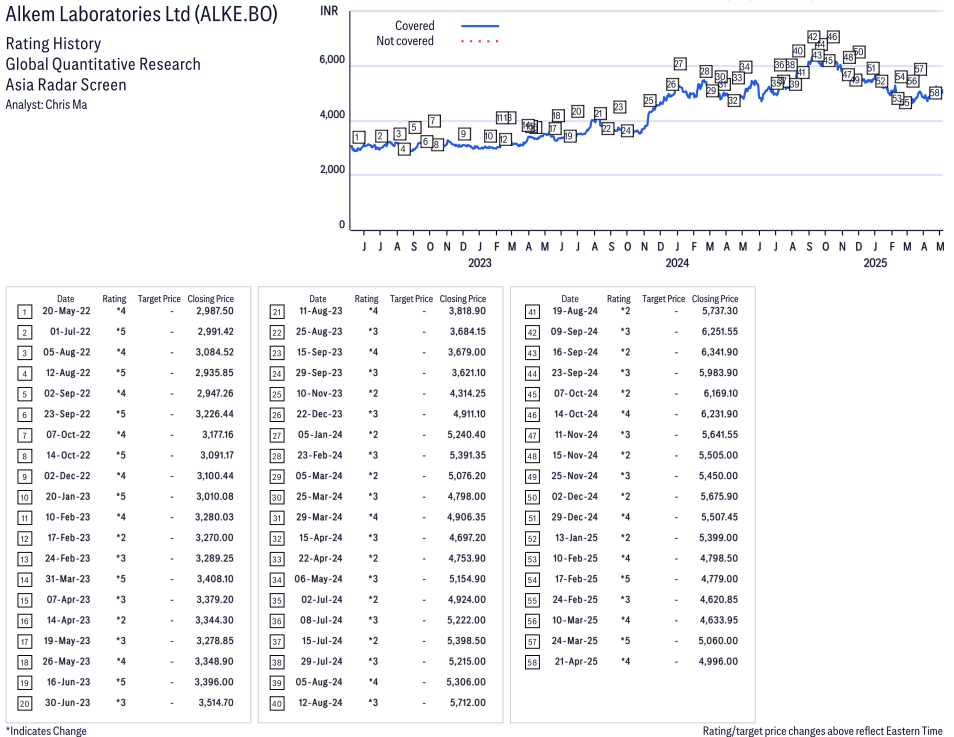Click closing price 4,314.25

(x=468, y=394)
